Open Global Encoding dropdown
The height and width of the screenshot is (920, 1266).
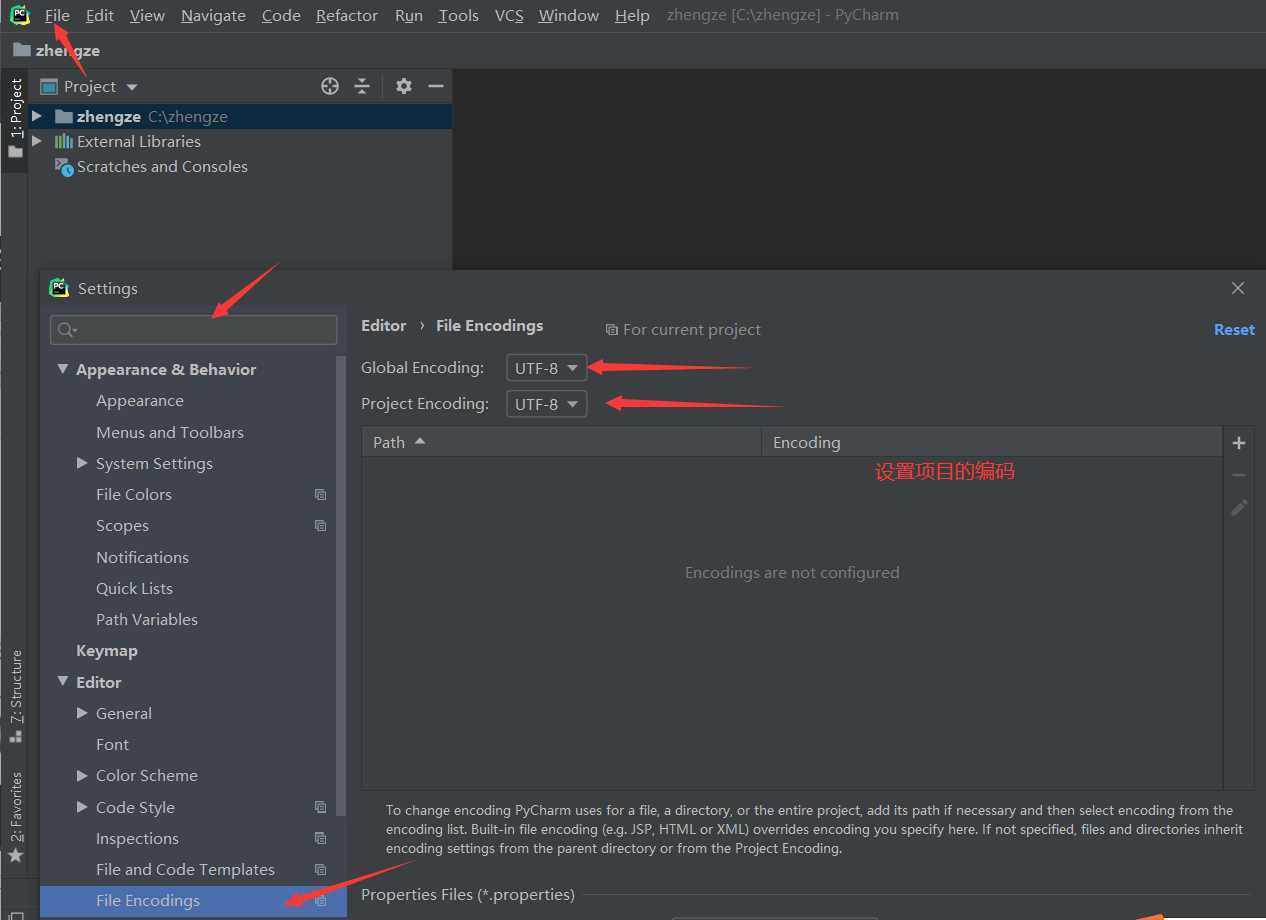click(546, 368)
